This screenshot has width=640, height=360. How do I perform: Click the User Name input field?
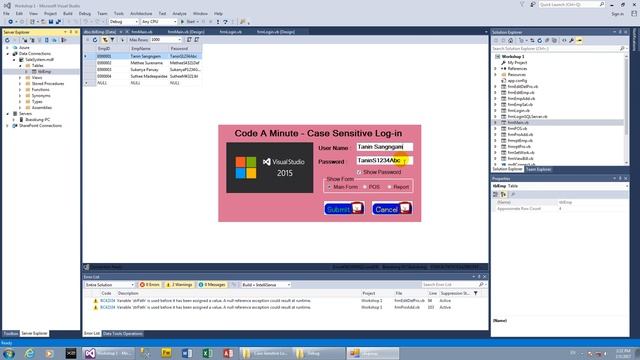click(x=384, y=147)
